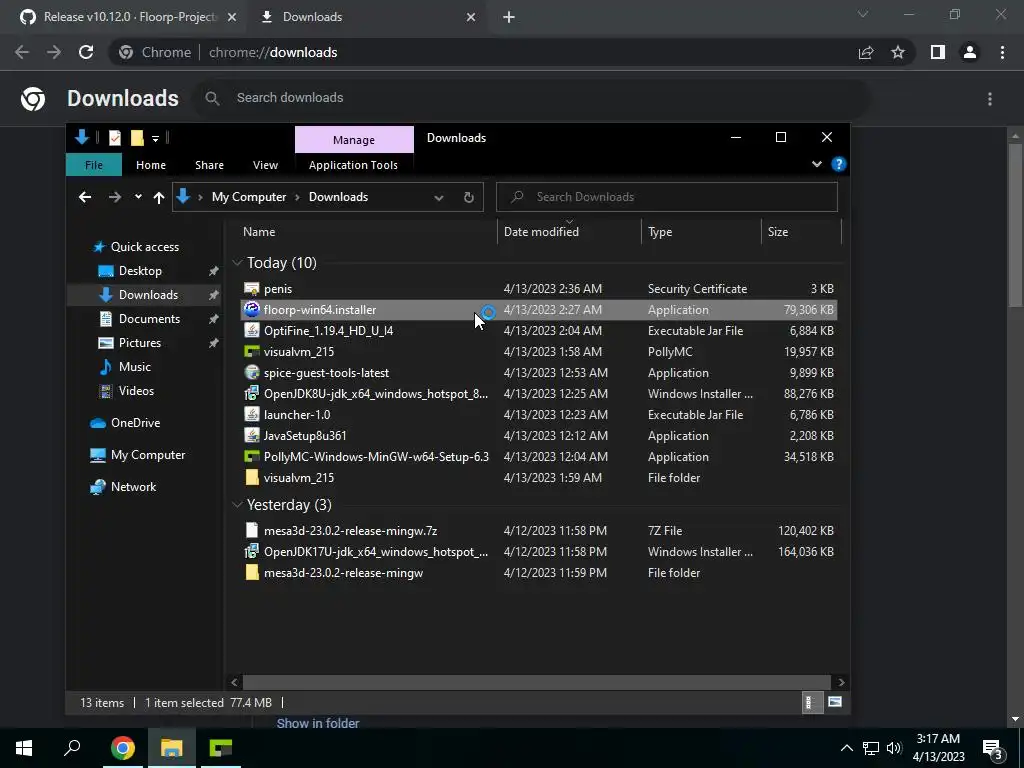Refresh the Downloads folder view
Screen dimensions: 1024x768
pyautogui.click(x=468, y=197)
